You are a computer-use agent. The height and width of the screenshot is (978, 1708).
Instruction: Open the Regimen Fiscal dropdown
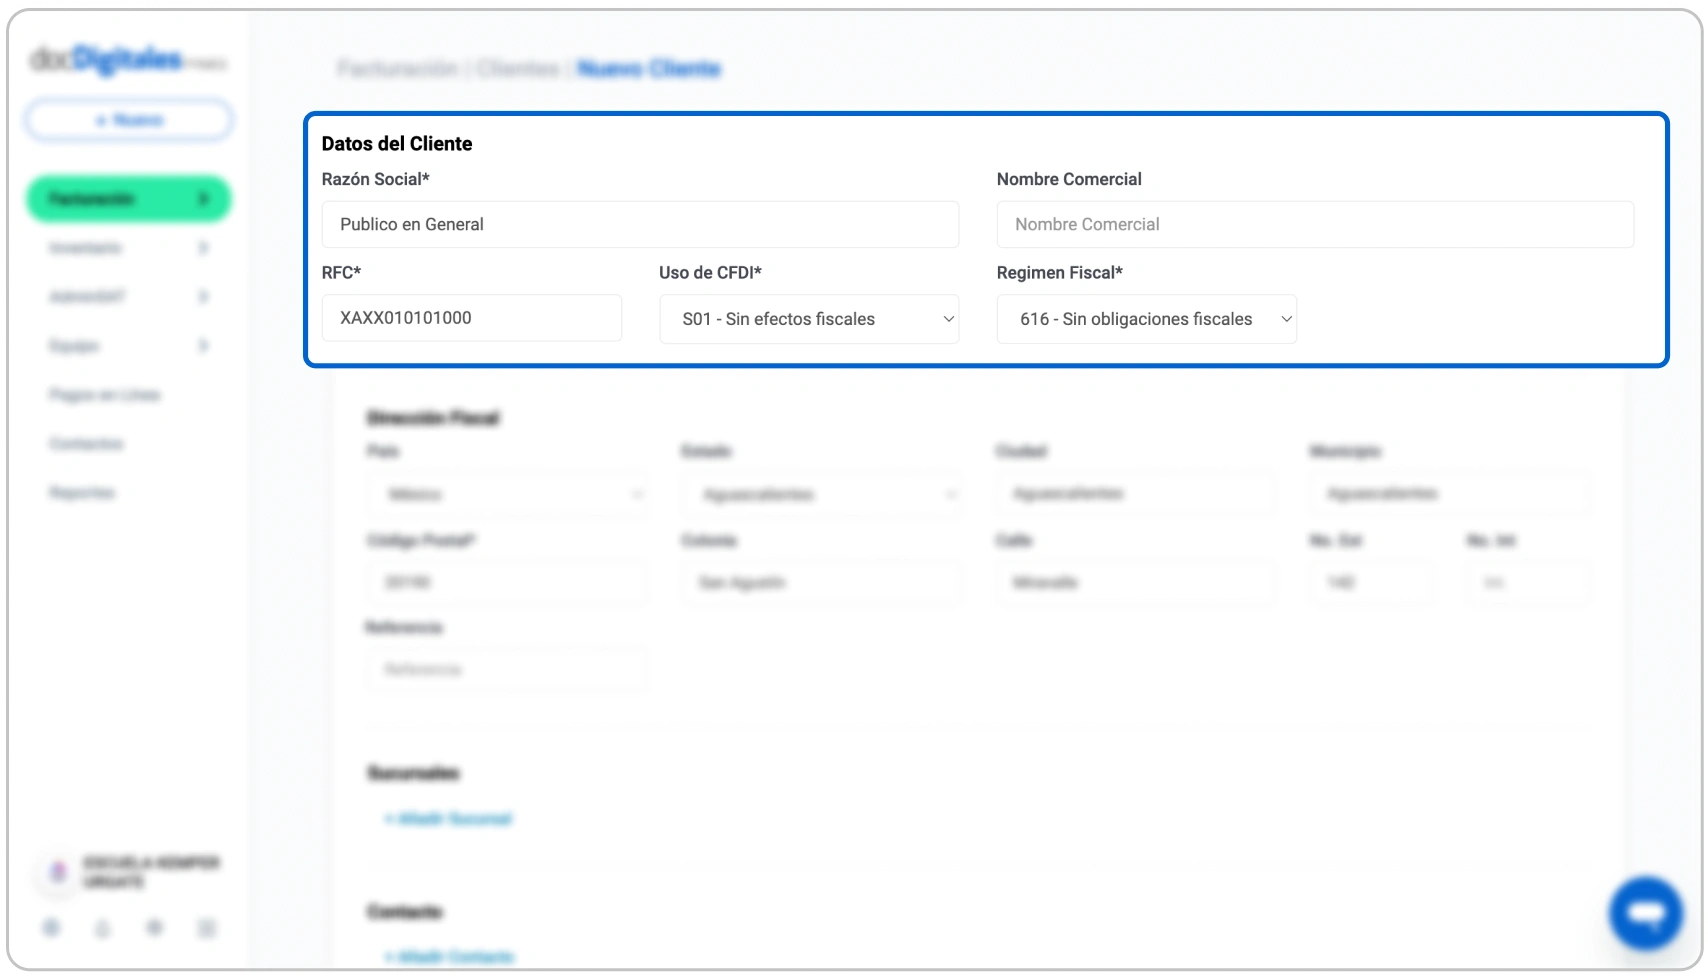1146,319
